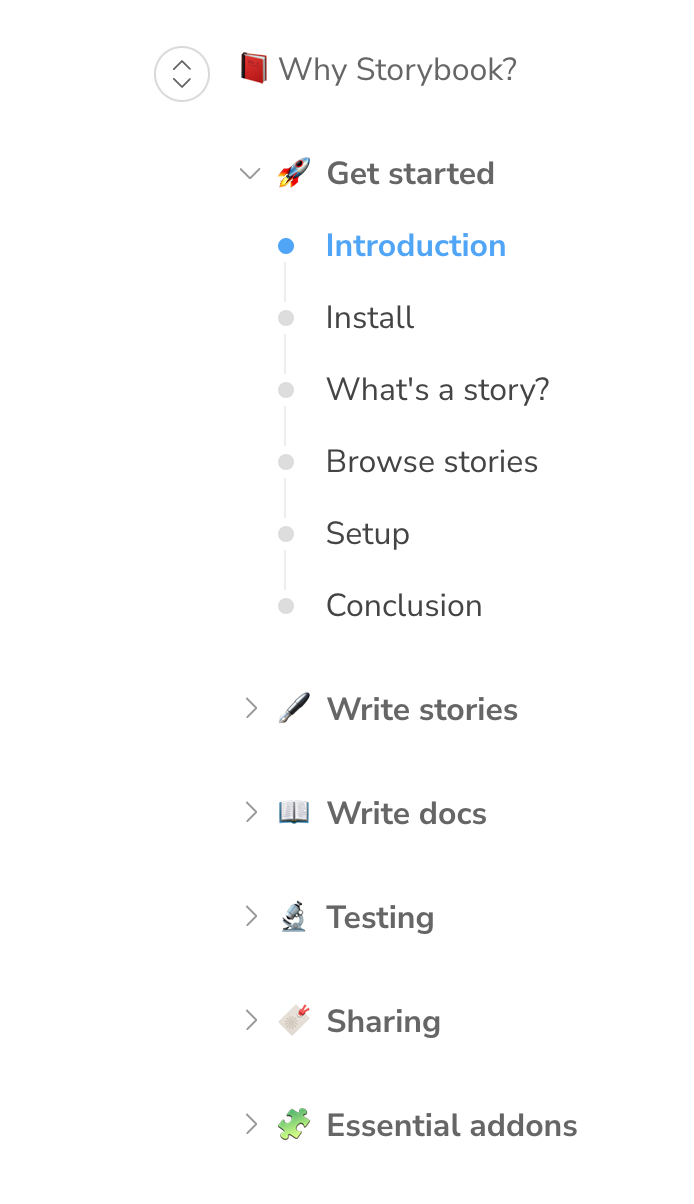Click the pushpin note icon beside Sharing
The width and height of the screenshot is (694, 1204).
[295, 1020]
